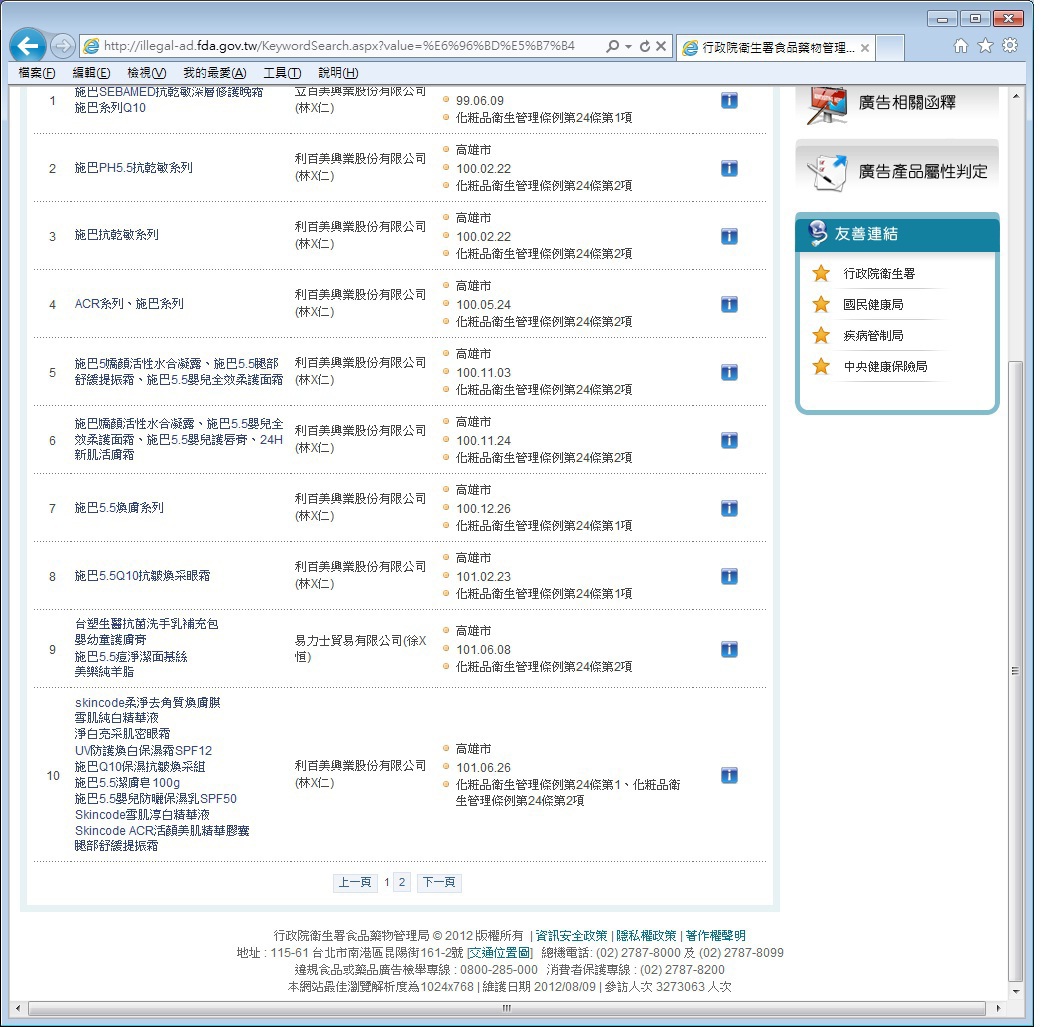
Task: Click product text 施巴5.5Q10抗皺煥采眼霜
Action: pyautogui.click(x=142, y=575)
